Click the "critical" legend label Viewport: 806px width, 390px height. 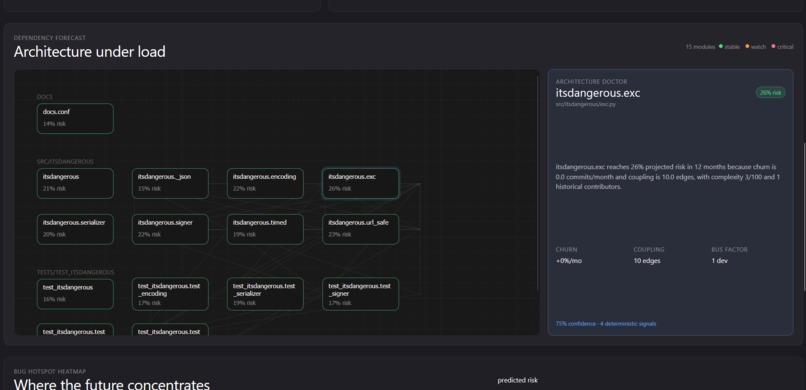(785, 47)
